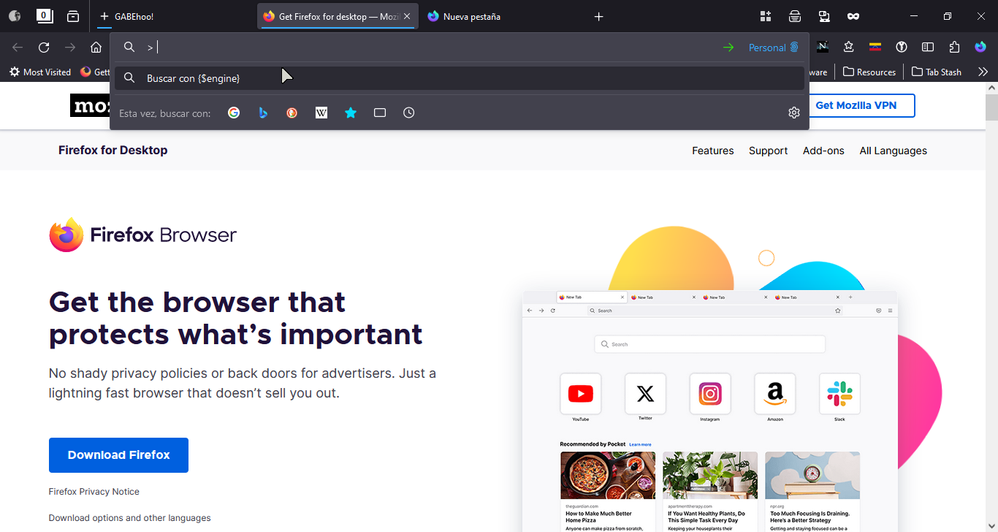Click the Venezuela flag extension icon

[x=875, y=46]
